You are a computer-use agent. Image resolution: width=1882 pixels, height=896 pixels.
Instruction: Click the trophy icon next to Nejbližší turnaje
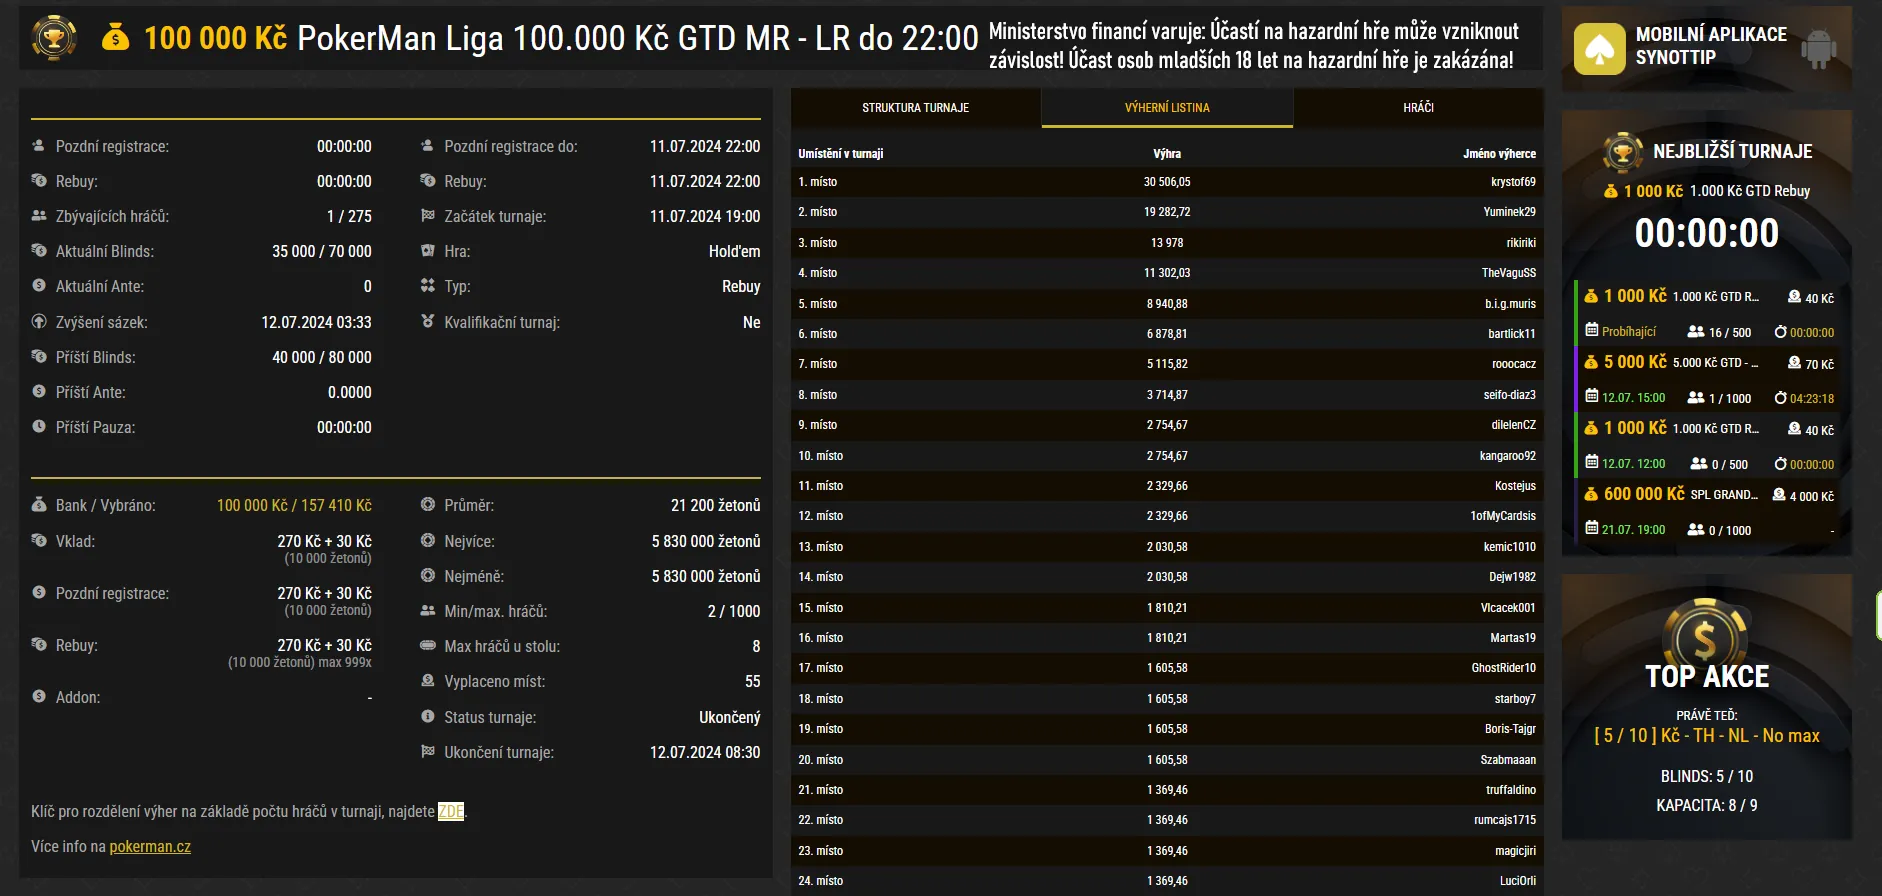(x=1622, y=152)
